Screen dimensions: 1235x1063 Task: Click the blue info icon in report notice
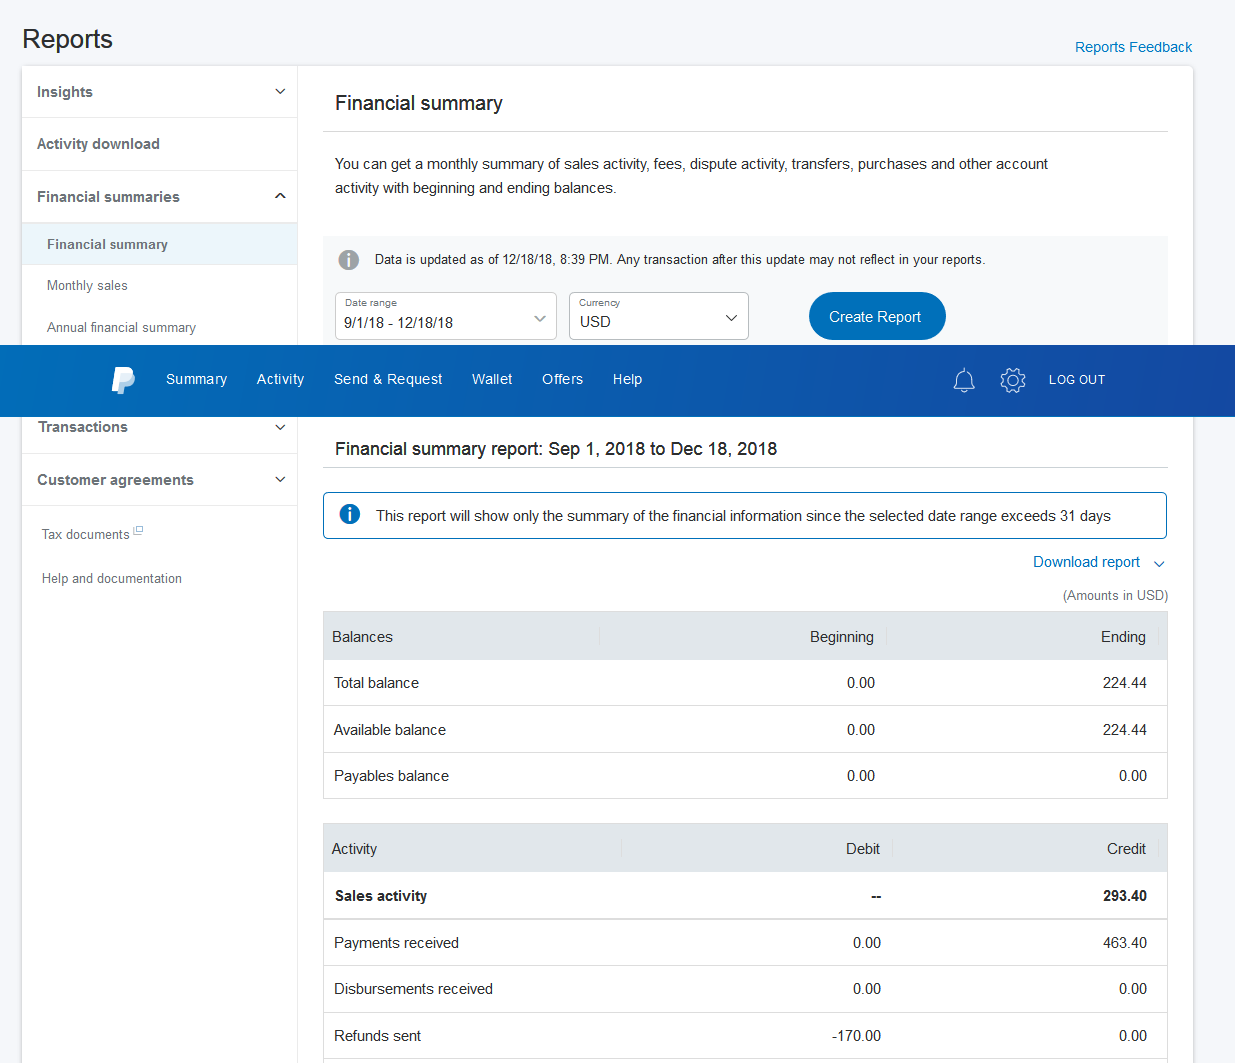[x=350, y=514]
